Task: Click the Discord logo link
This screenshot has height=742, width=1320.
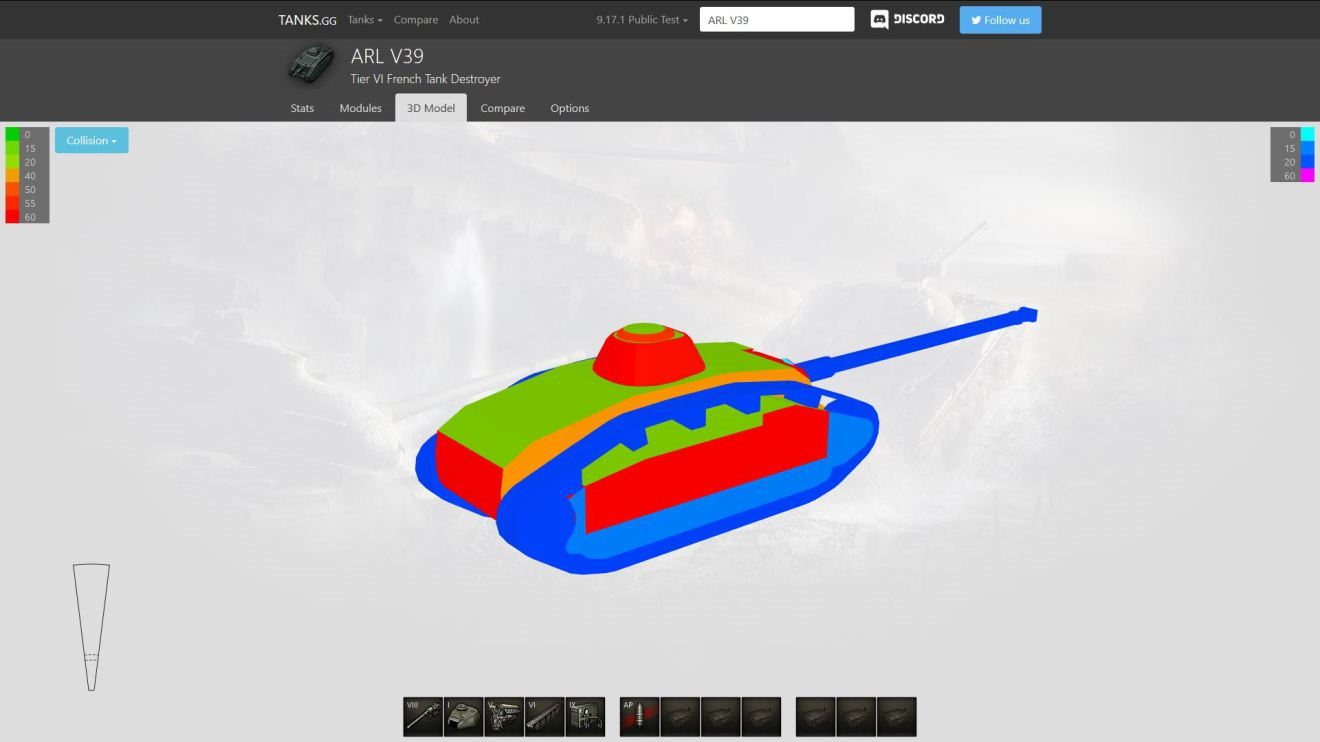Action: click(x=907, y=20)
